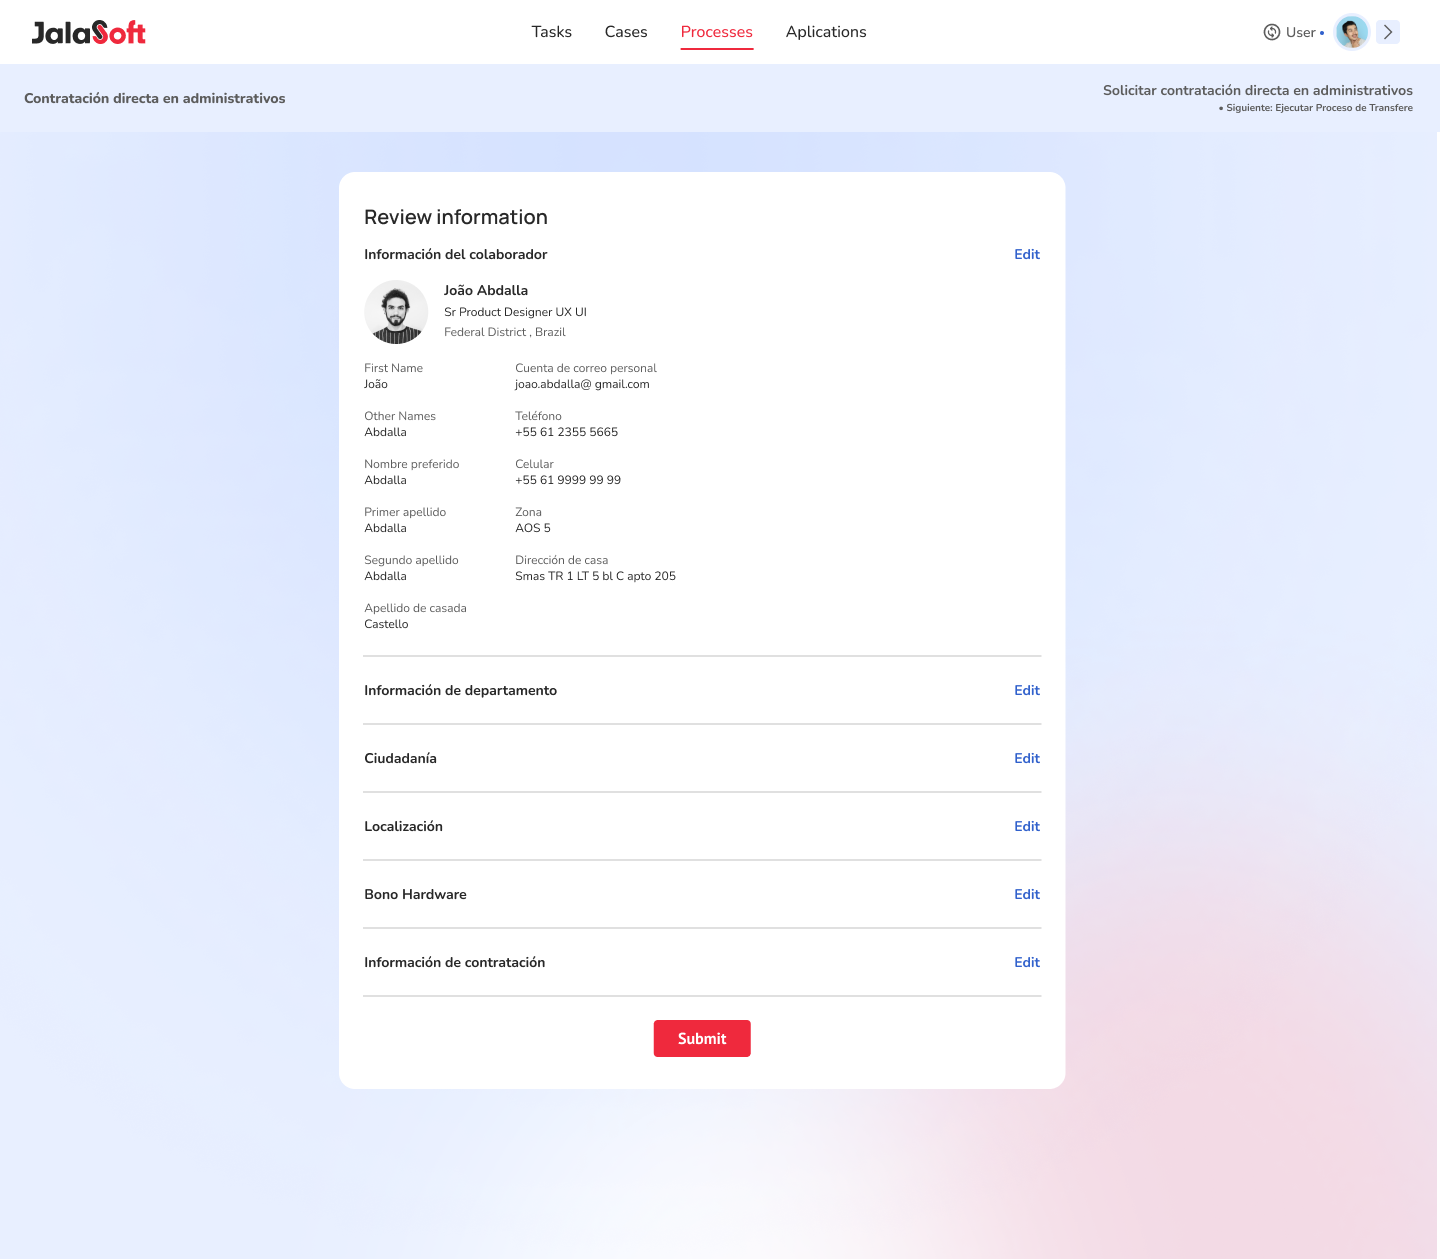Expand the Bono Hardware row heading

pos(415,894)
